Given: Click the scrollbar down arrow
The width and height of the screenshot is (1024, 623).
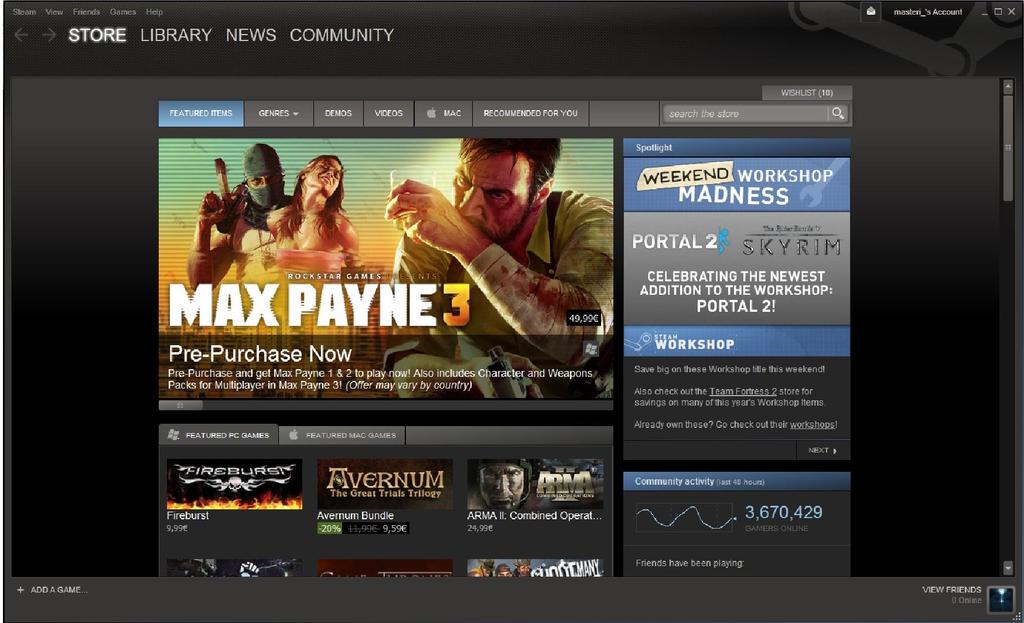Looking at the screenshot, I should (1008, 569).
